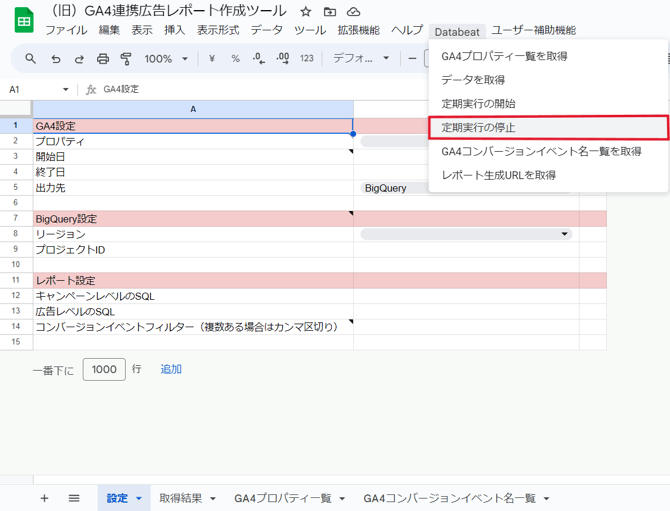Viewport: 670px width, 511px height.
Task: Open GA4コンバージョンイベント名一覧 tab menu arrow
Action: [547, 499]
